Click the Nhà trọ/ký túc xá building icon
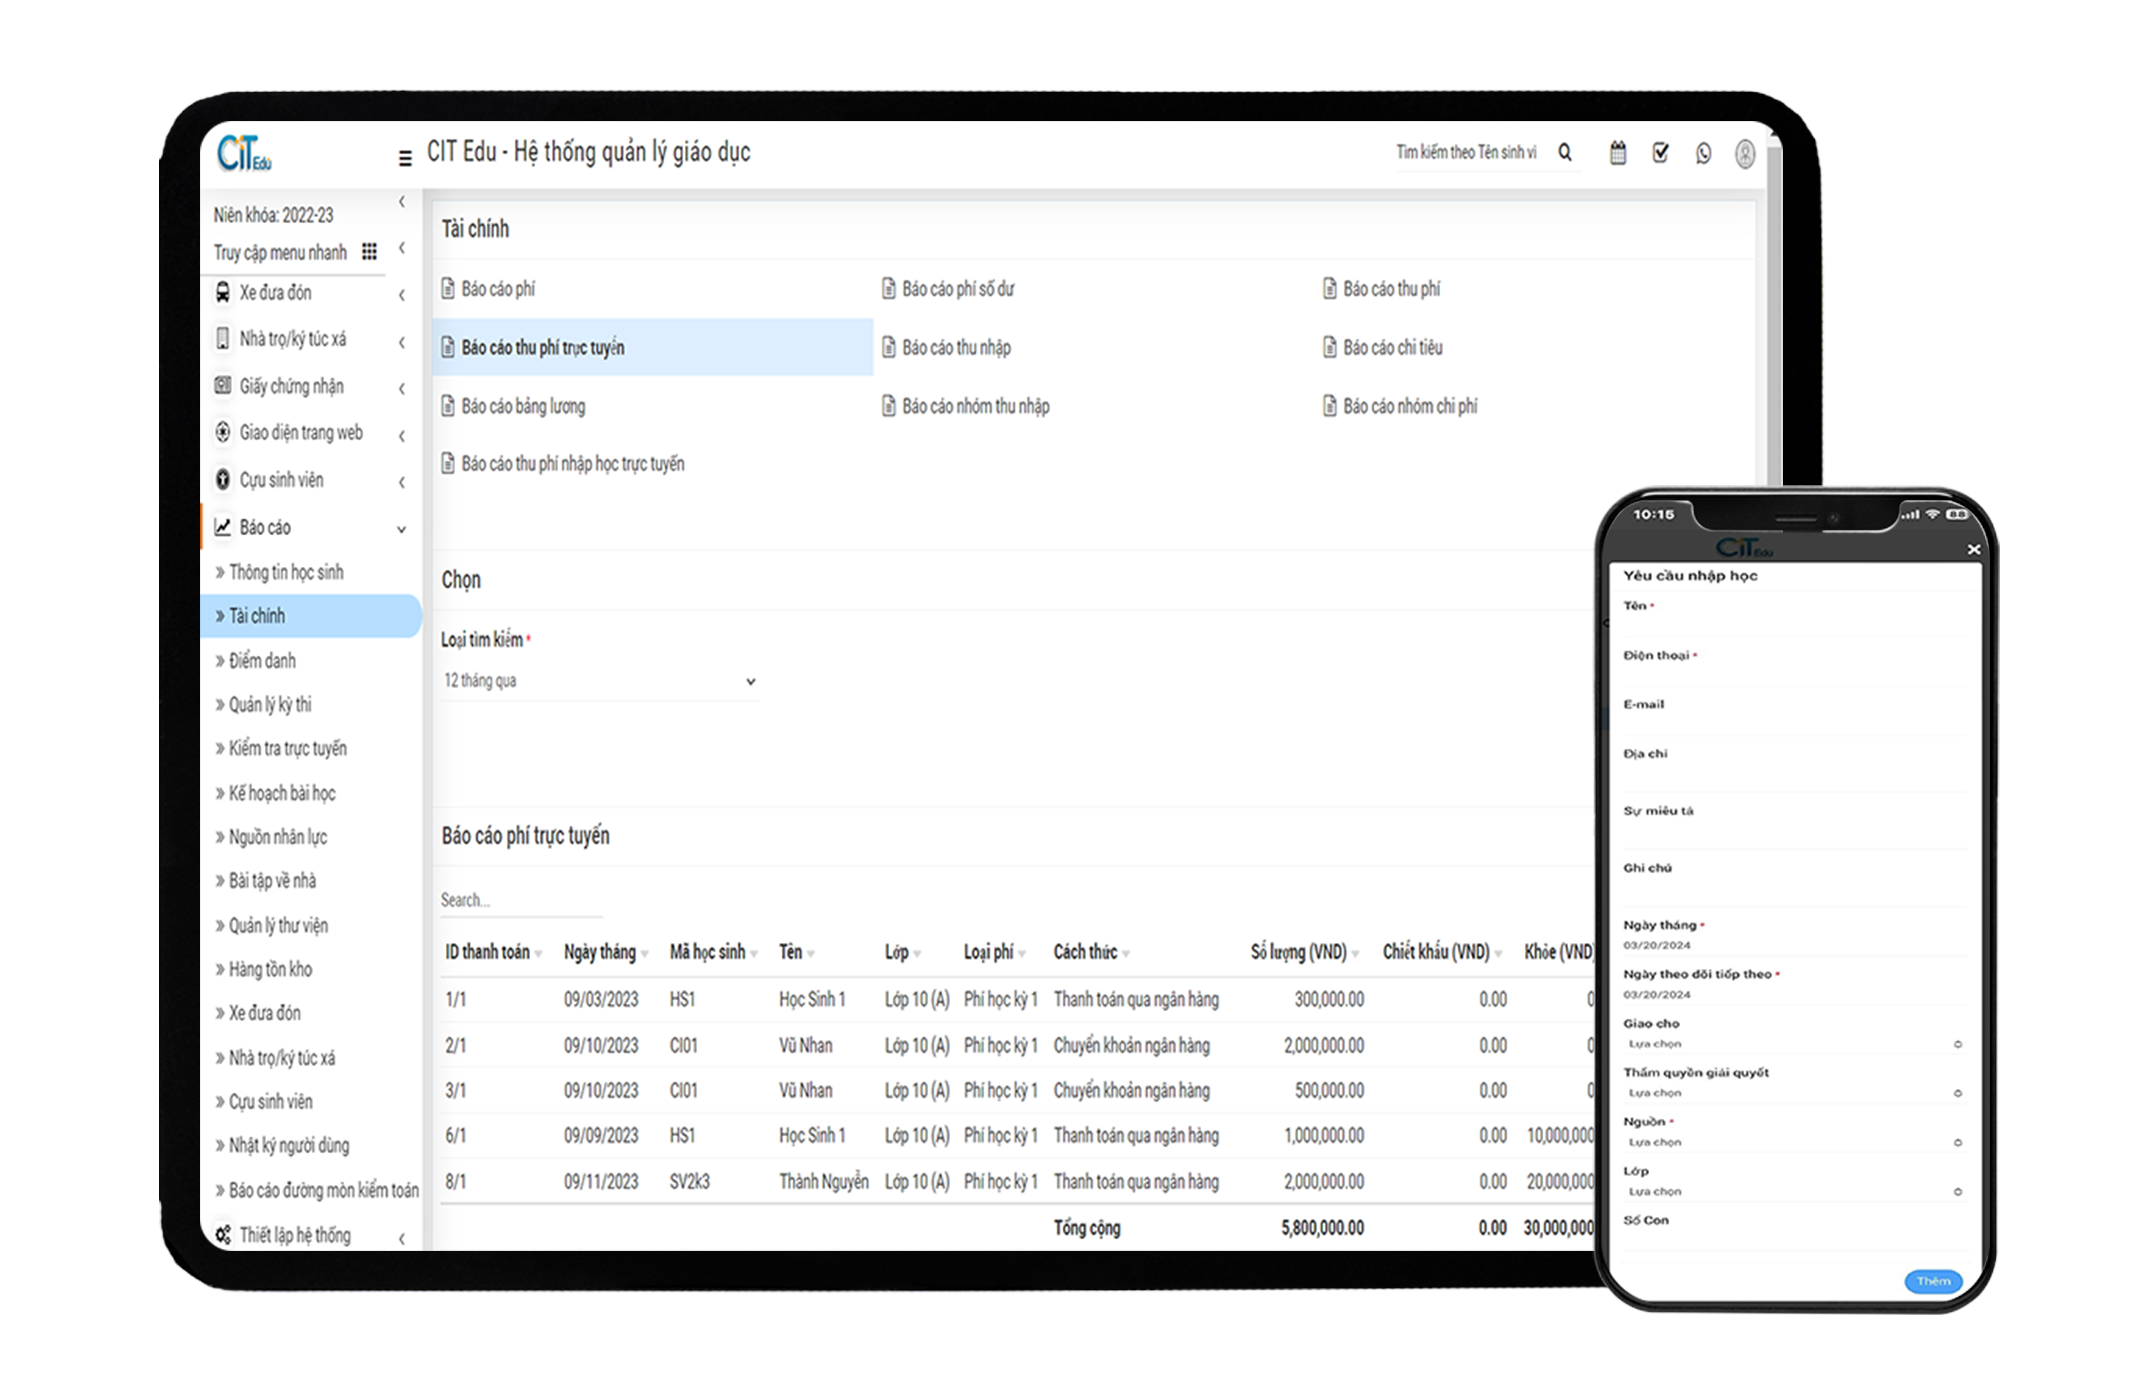This screenshot has height=1381, width=2154. point(223,338)
